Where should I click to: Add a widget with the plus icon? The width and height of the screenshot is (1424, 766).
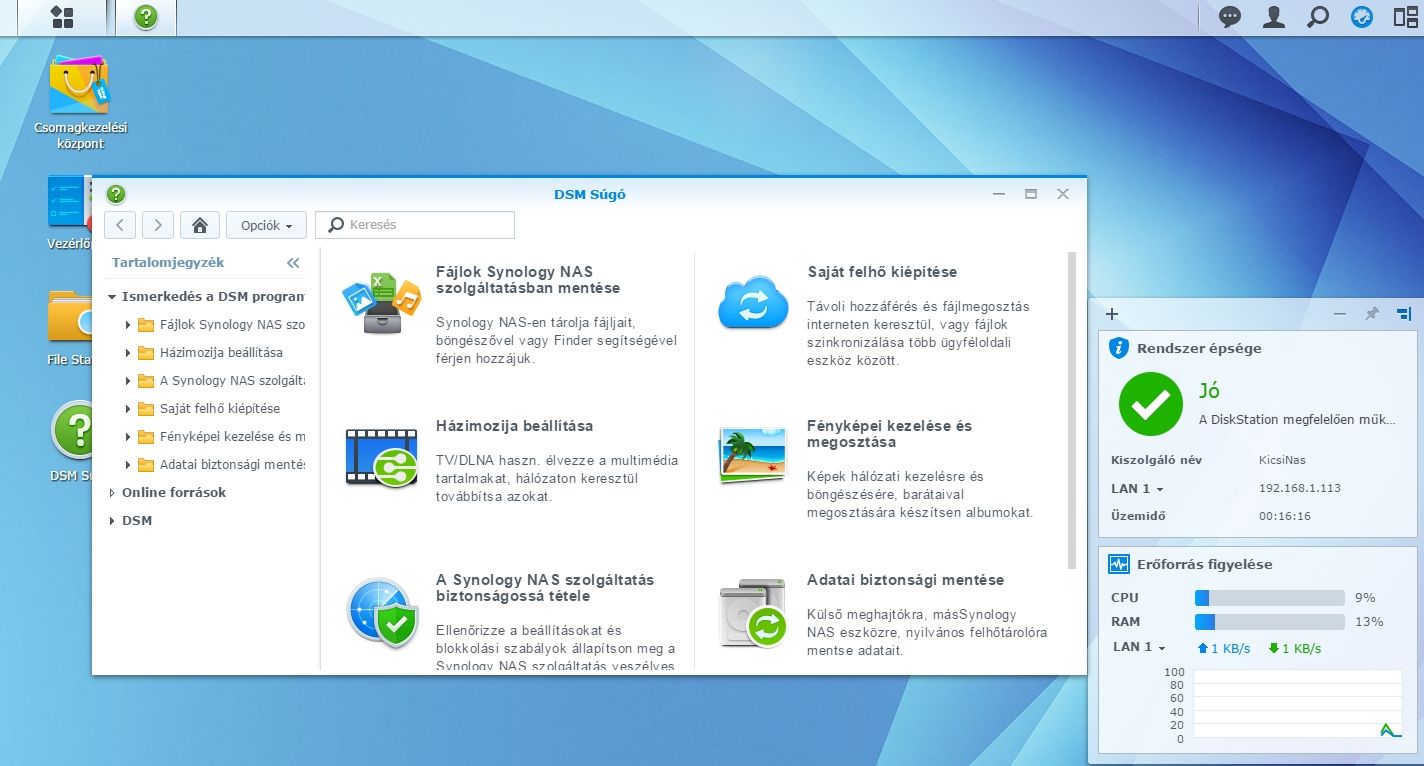click(x=1112, y=314)
